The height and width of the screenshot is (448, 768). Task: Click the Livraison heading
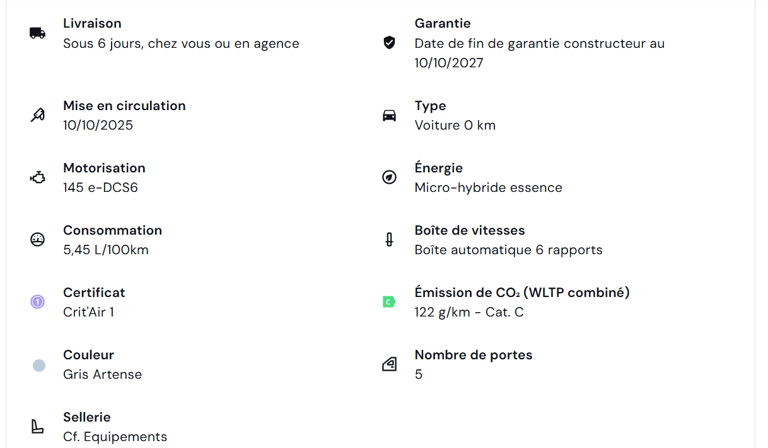(x=92, y=23)
